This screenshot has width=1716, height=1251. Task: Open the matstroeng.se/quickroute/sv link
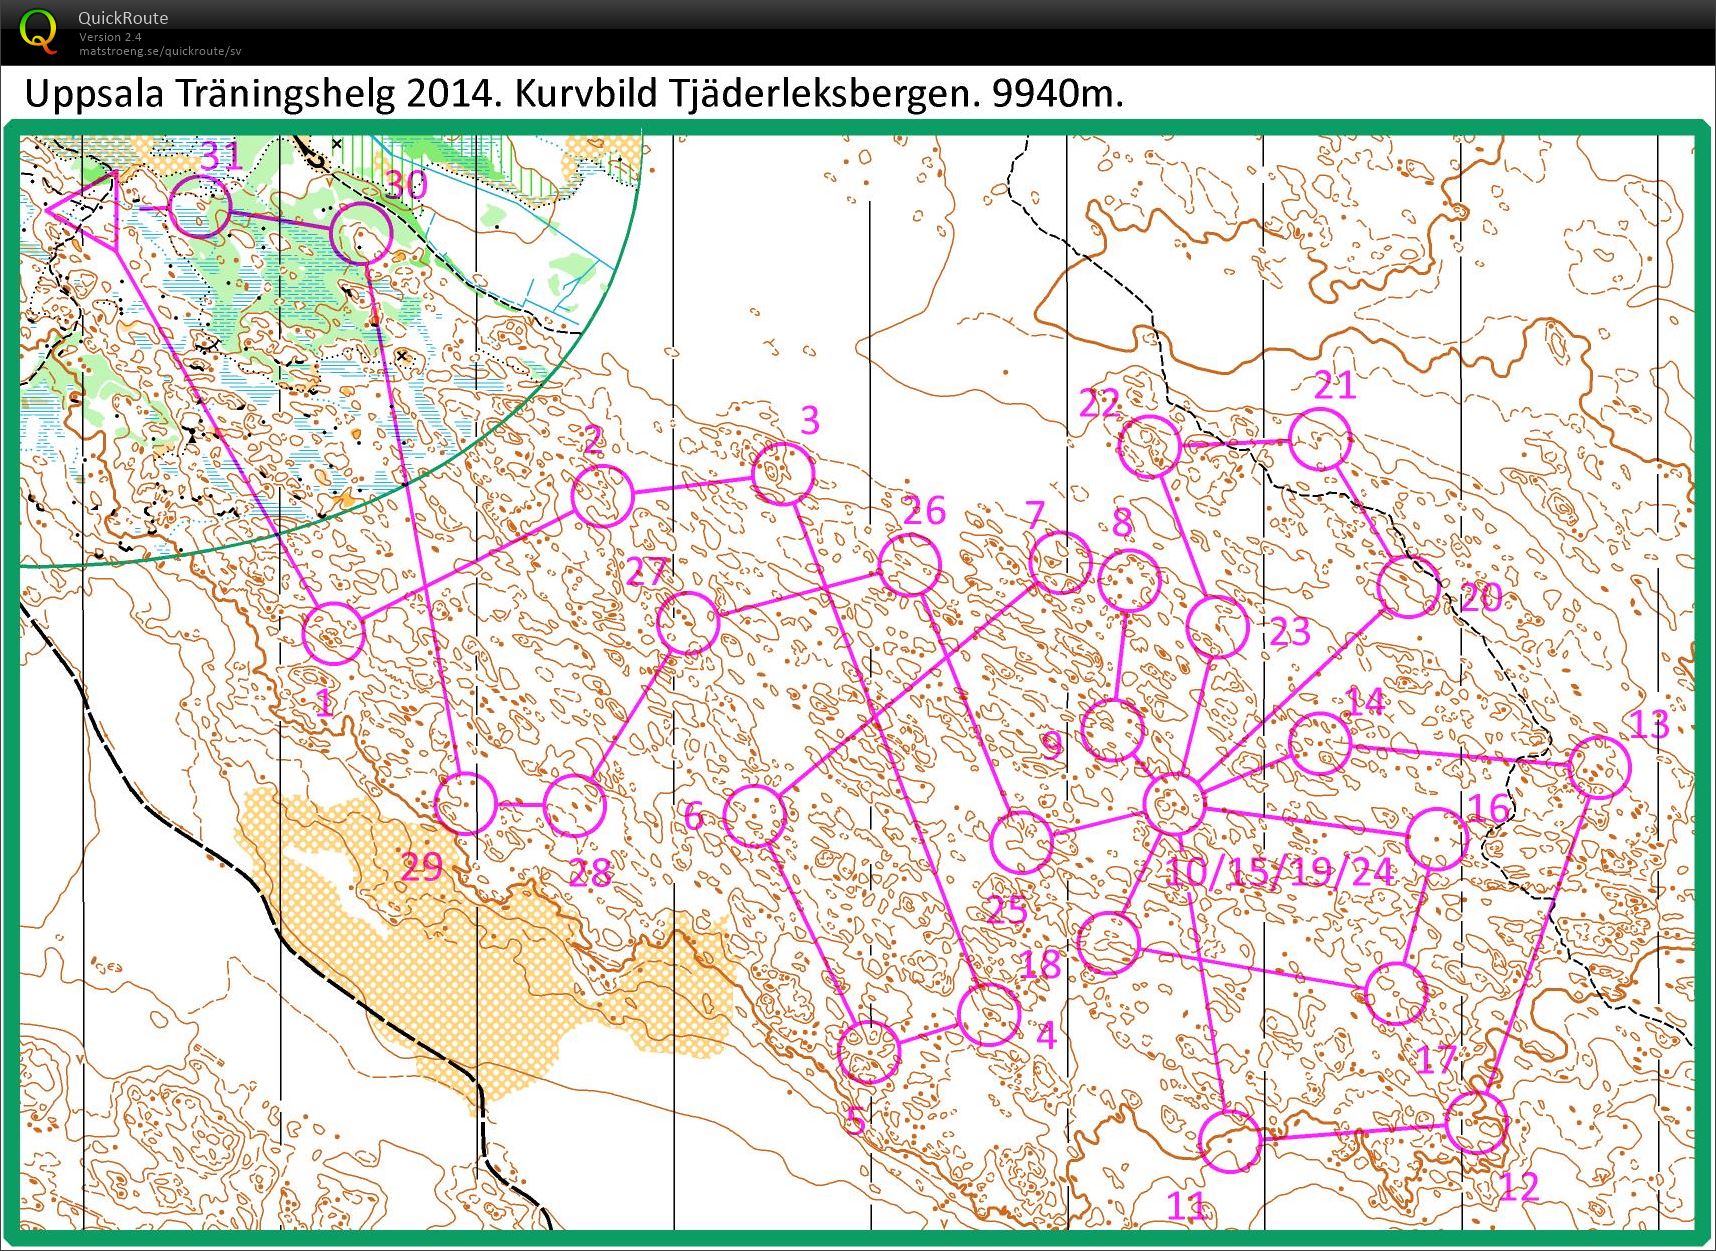pyautogui.click(x=160, y=51)
